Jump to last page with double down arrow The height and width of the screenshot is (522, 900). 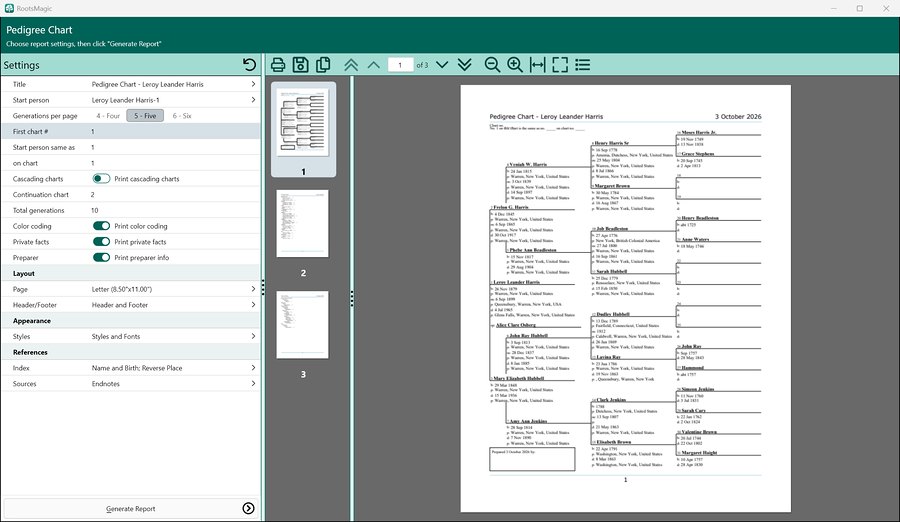coord(465,65)
